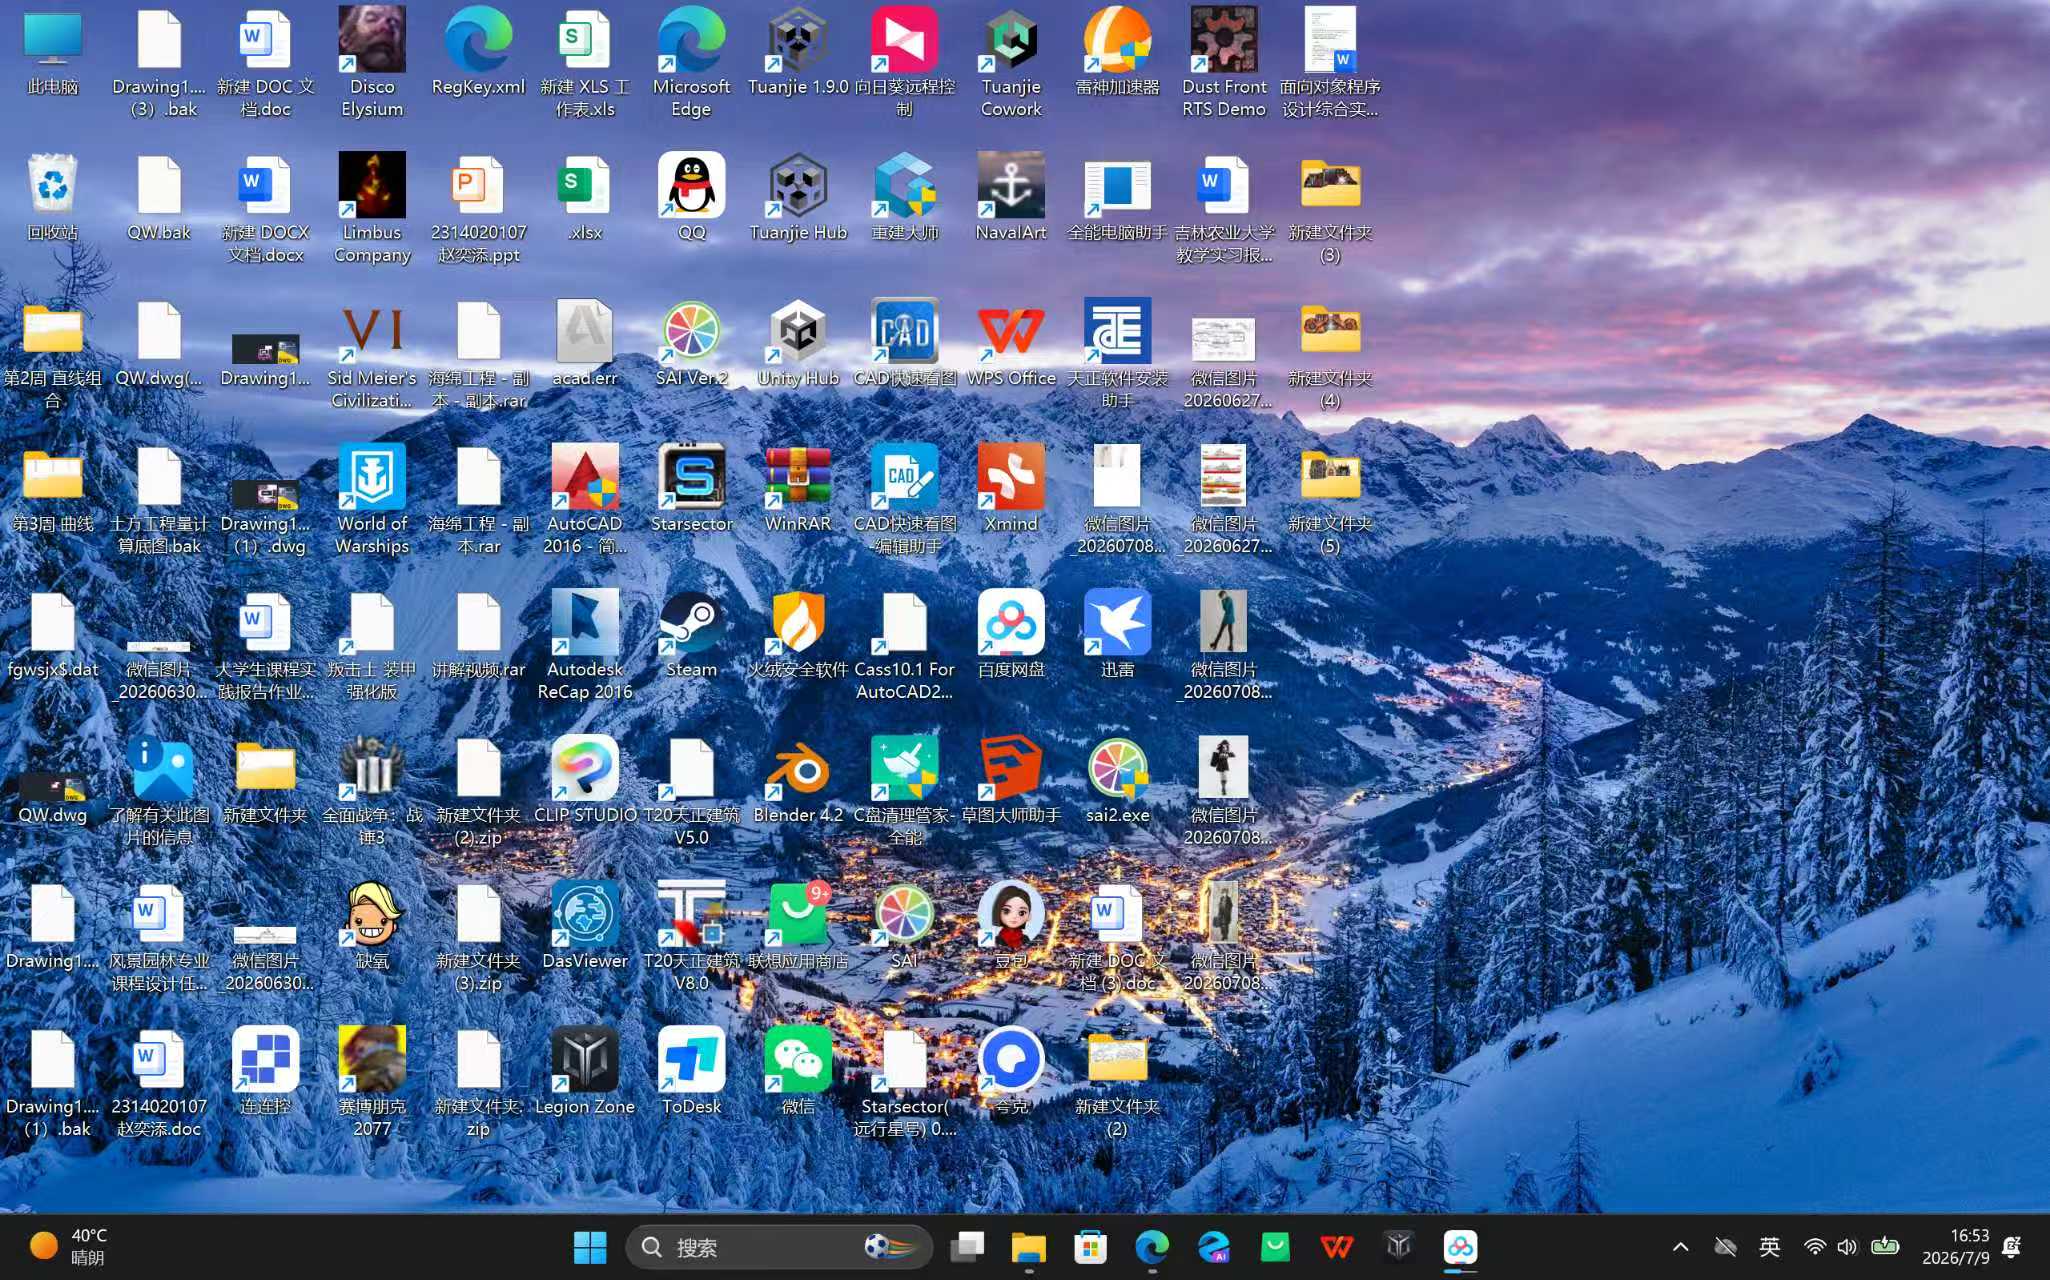Open WPS Office shortcut
Viewport: 2050px width, 1280px height.
click(x=1011, y=342)
